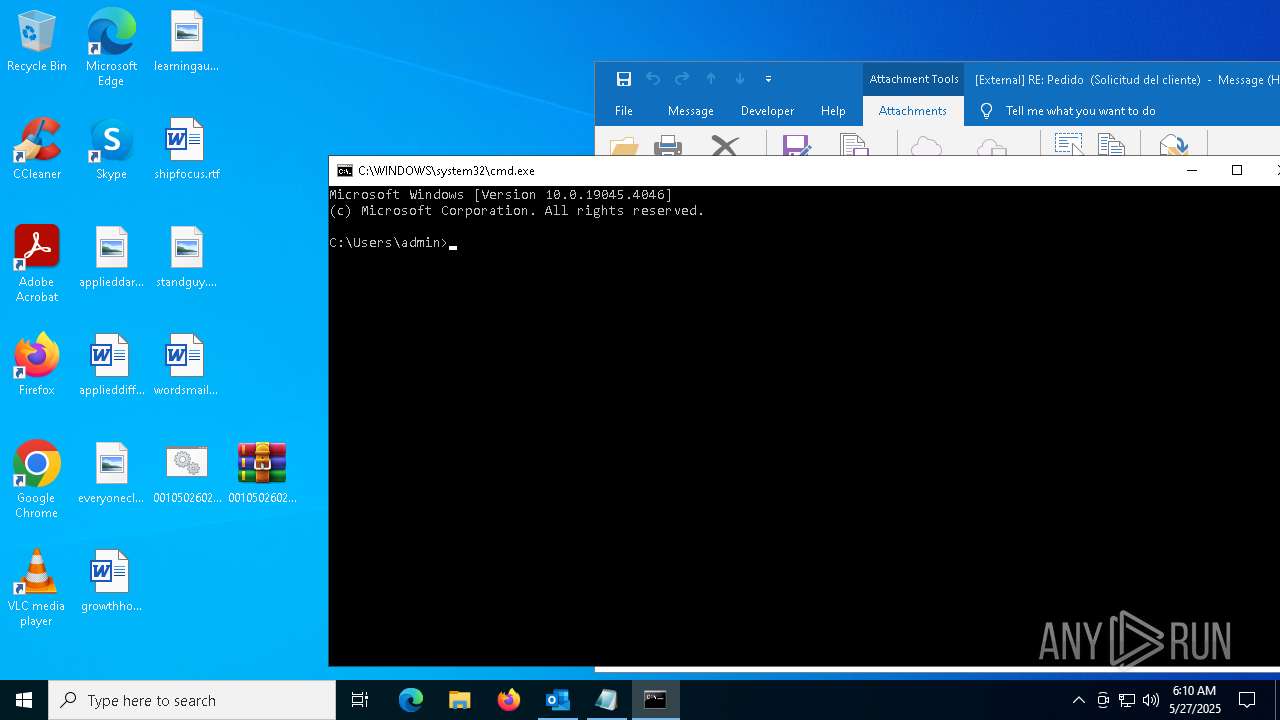The height and width of the screenshot is (720, 1280).
Task: Open CCleaner desktop shortcut
Action: (37, 150)
